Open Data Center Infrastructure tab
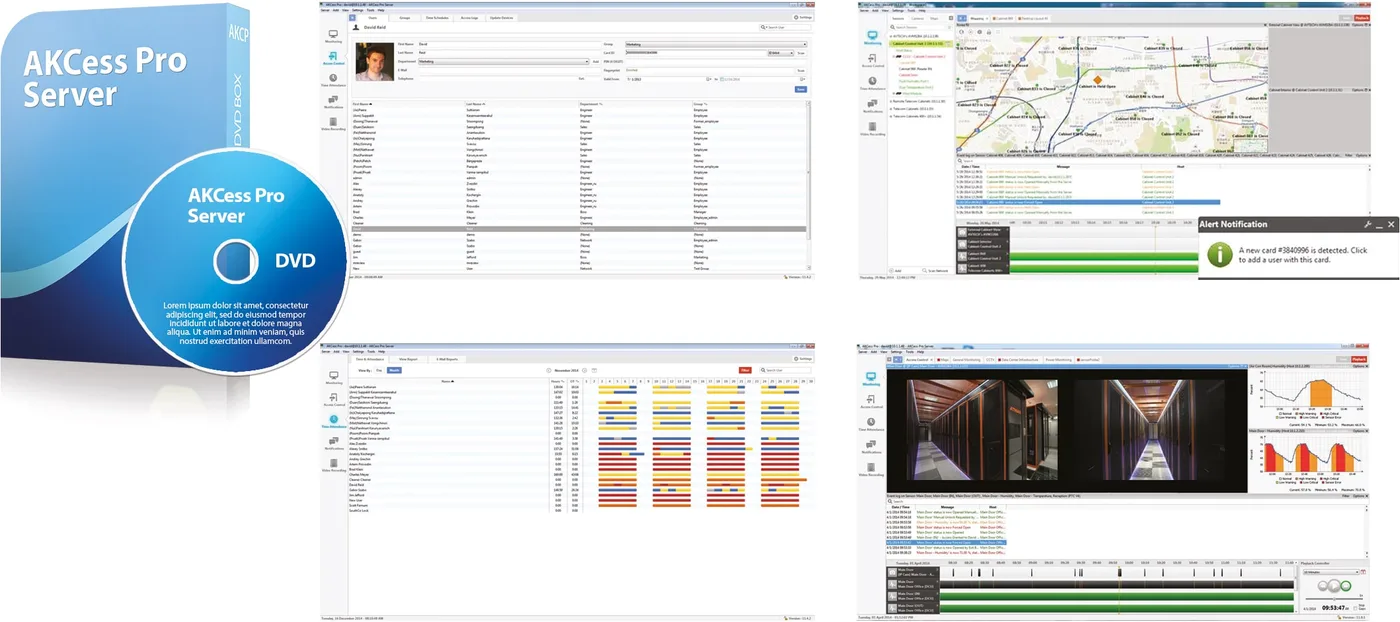 pos(1019,359)
